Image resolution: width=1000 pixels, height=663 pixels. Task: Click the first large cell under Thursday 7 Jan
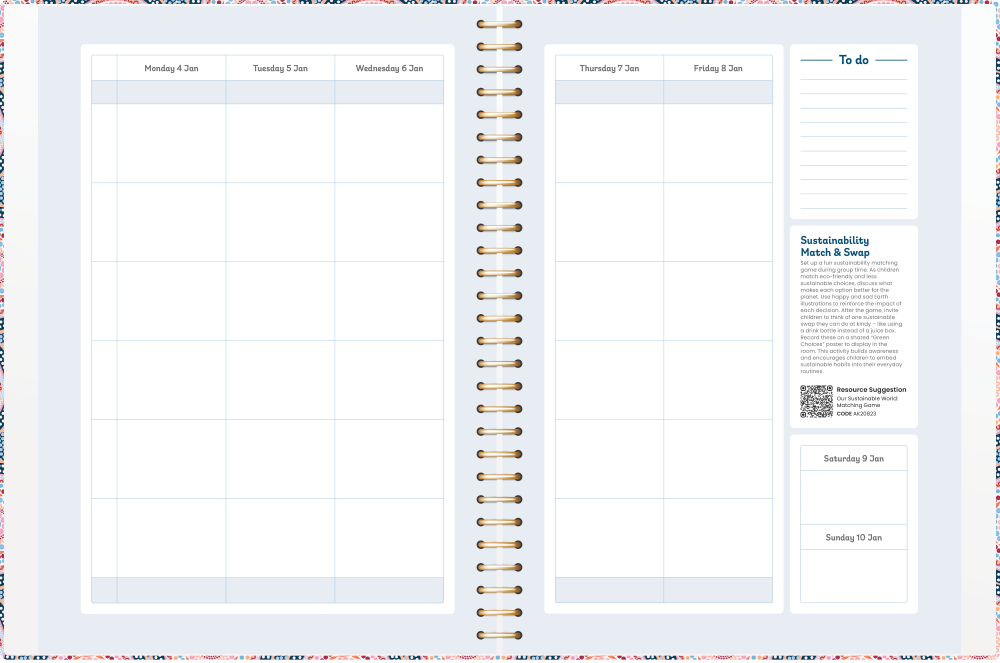click(x=609, y=143)
